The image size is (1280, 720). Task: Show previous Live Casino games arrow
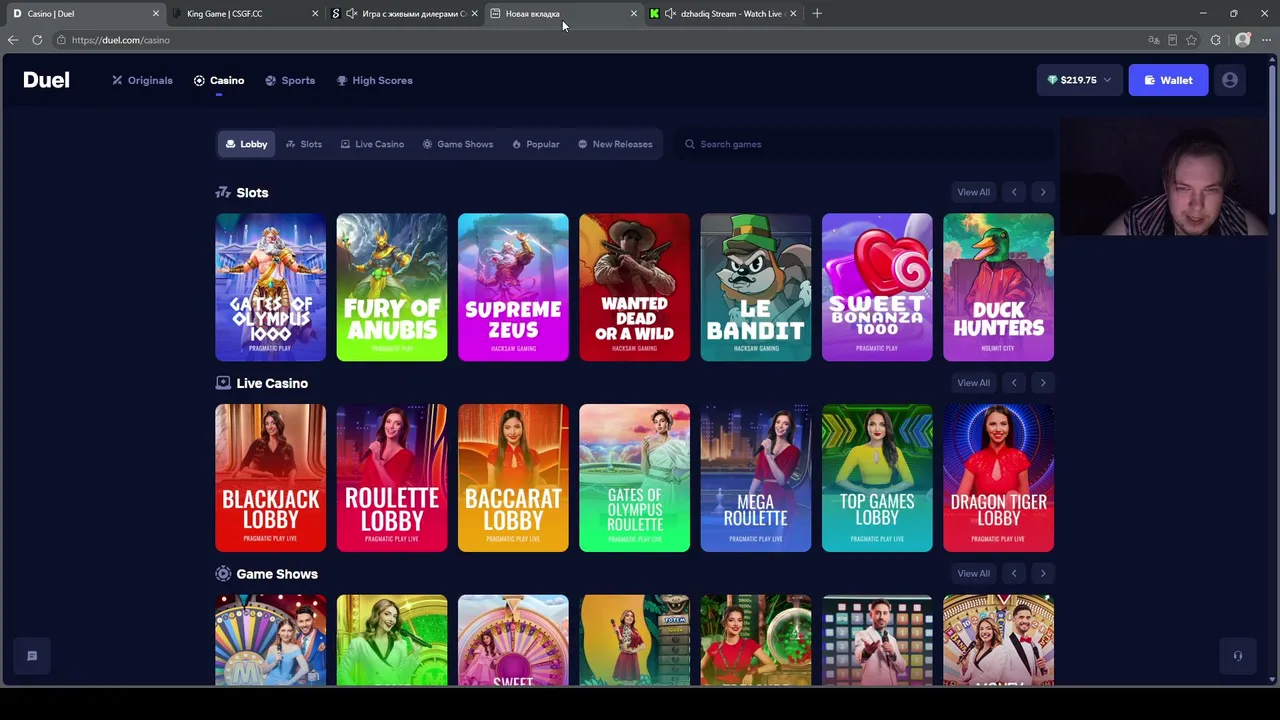click(x=1014, y=383)
